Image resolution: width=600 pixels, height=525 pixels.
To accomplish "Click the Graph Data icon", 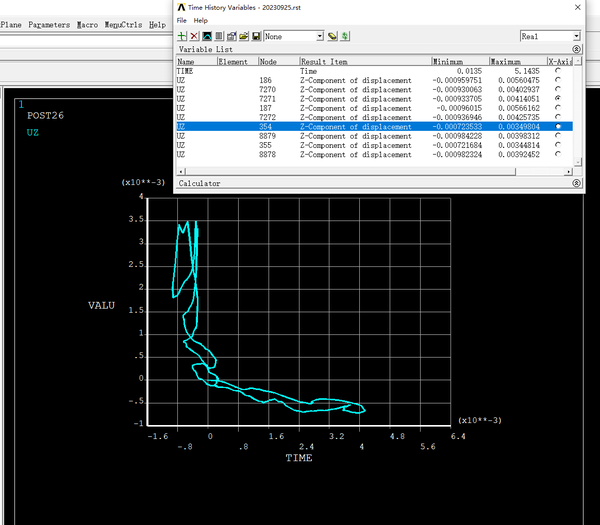I will pyautogui.click(x=206, y=36).
